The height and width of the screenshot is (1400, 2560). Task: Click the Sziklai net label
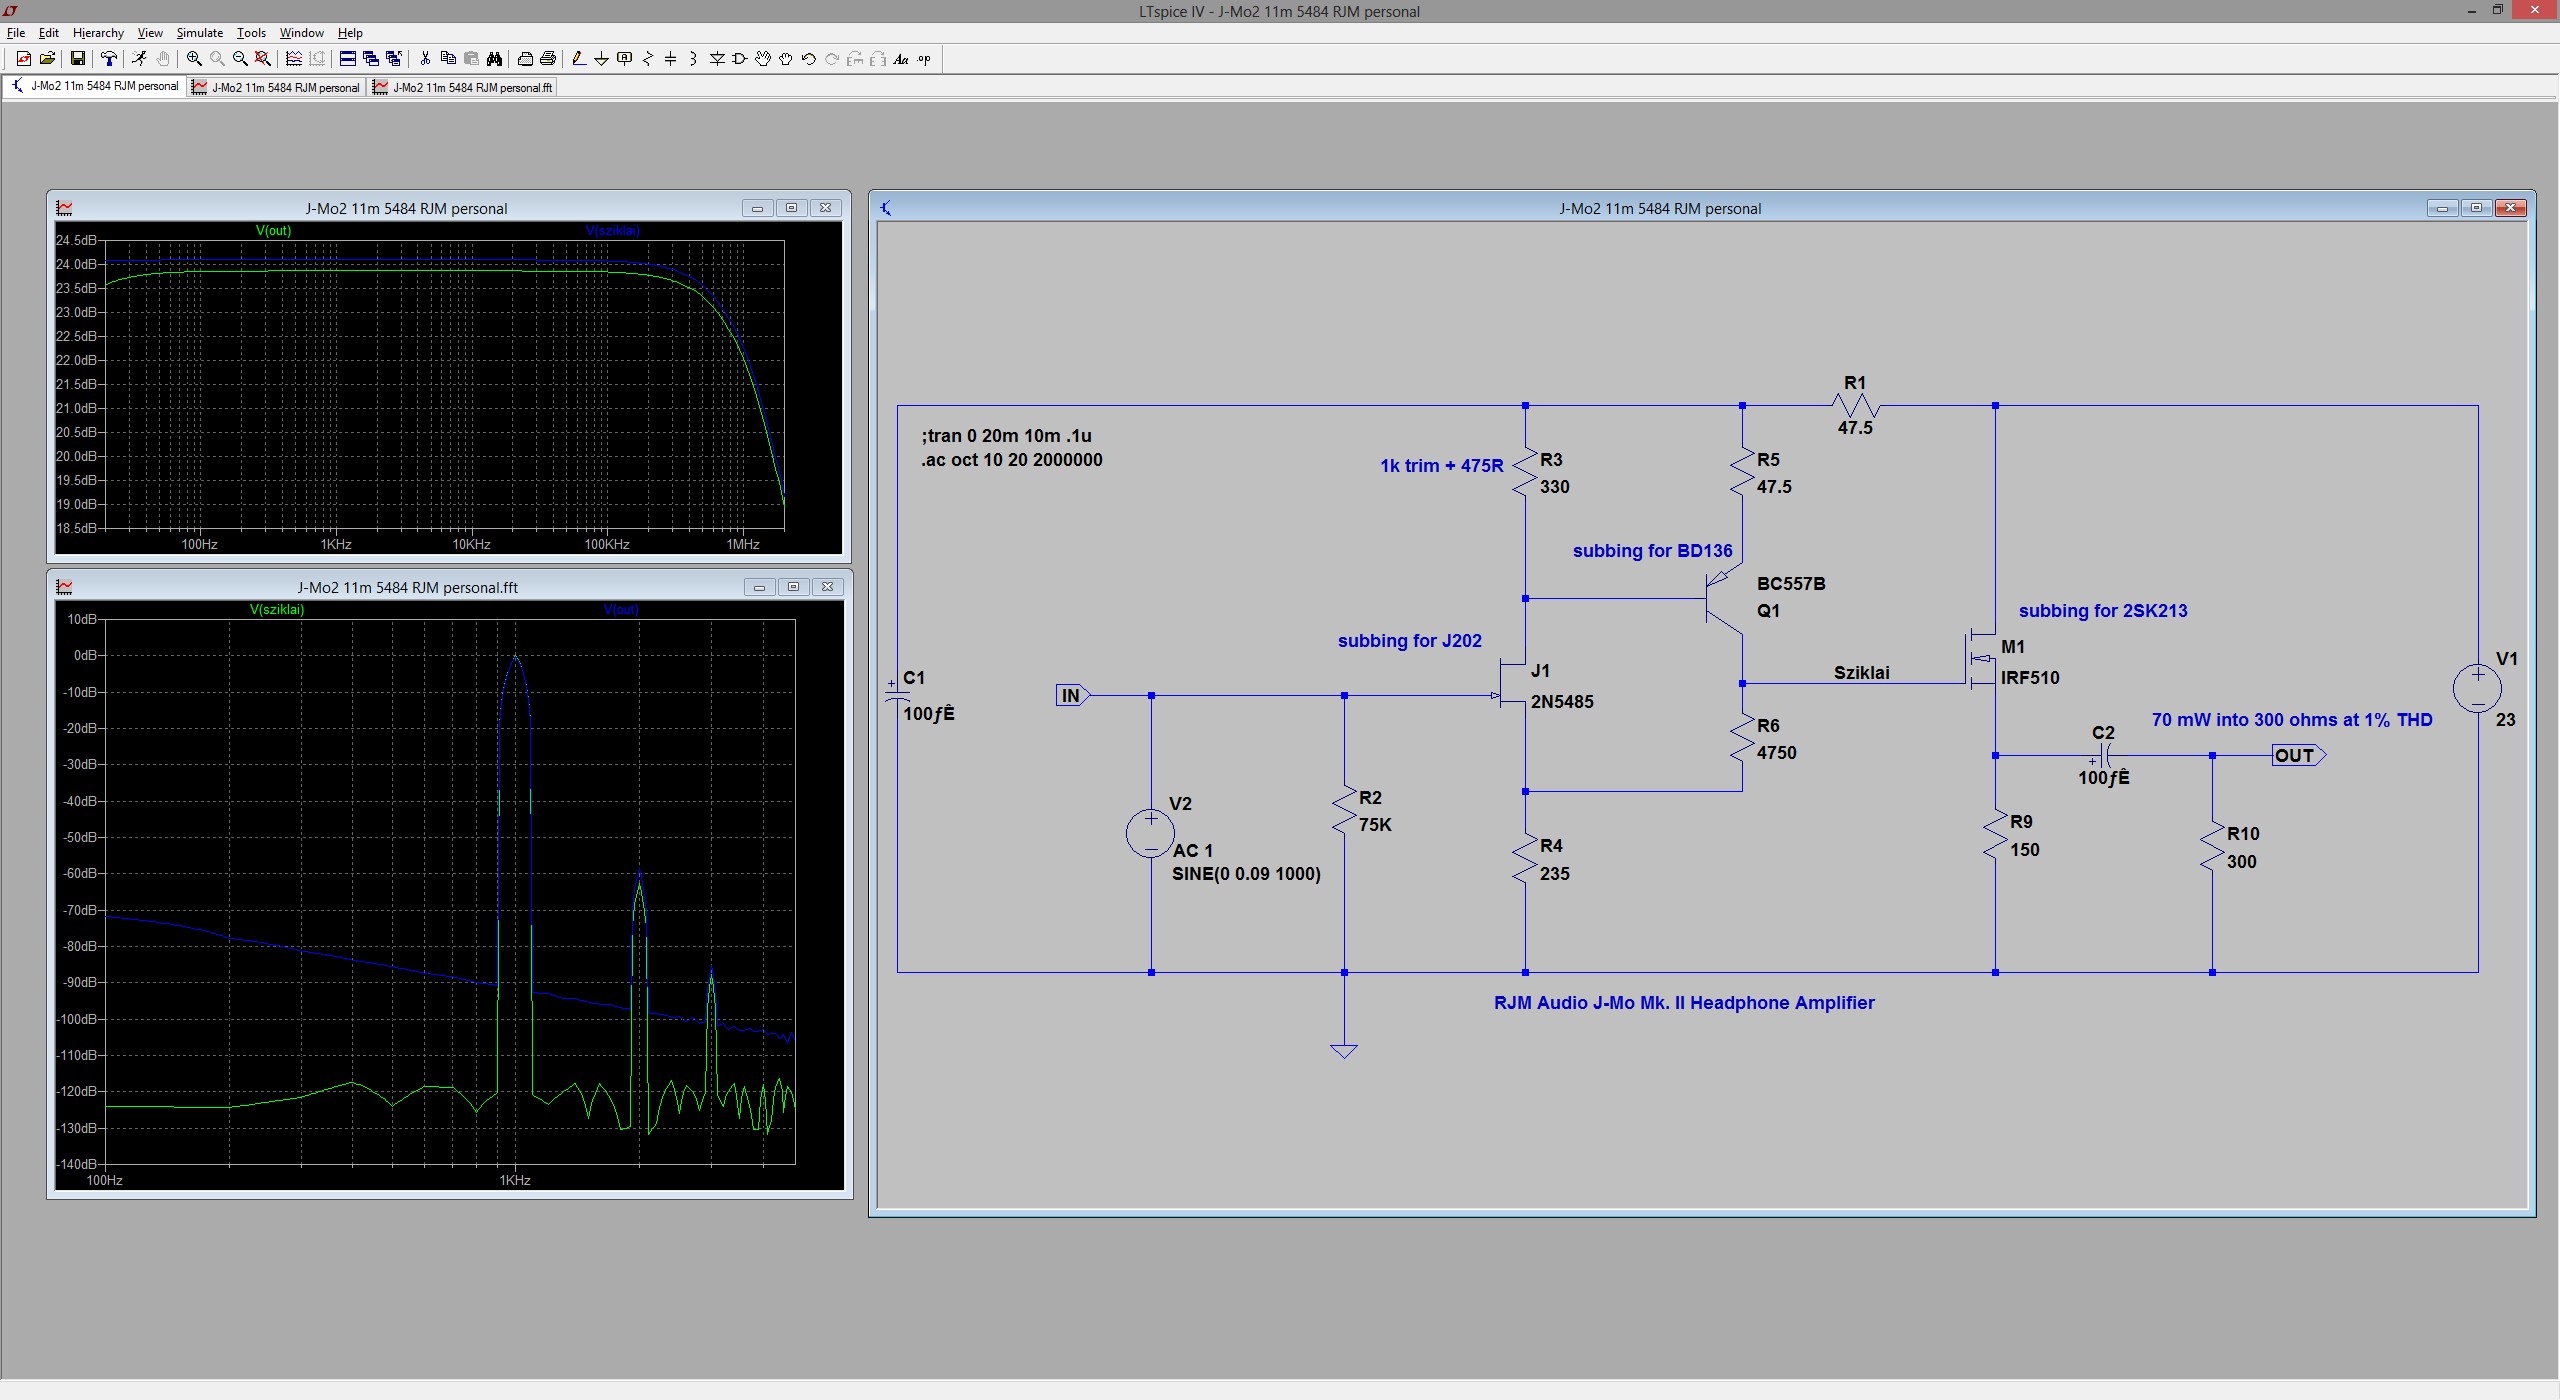click(1862, 673)
